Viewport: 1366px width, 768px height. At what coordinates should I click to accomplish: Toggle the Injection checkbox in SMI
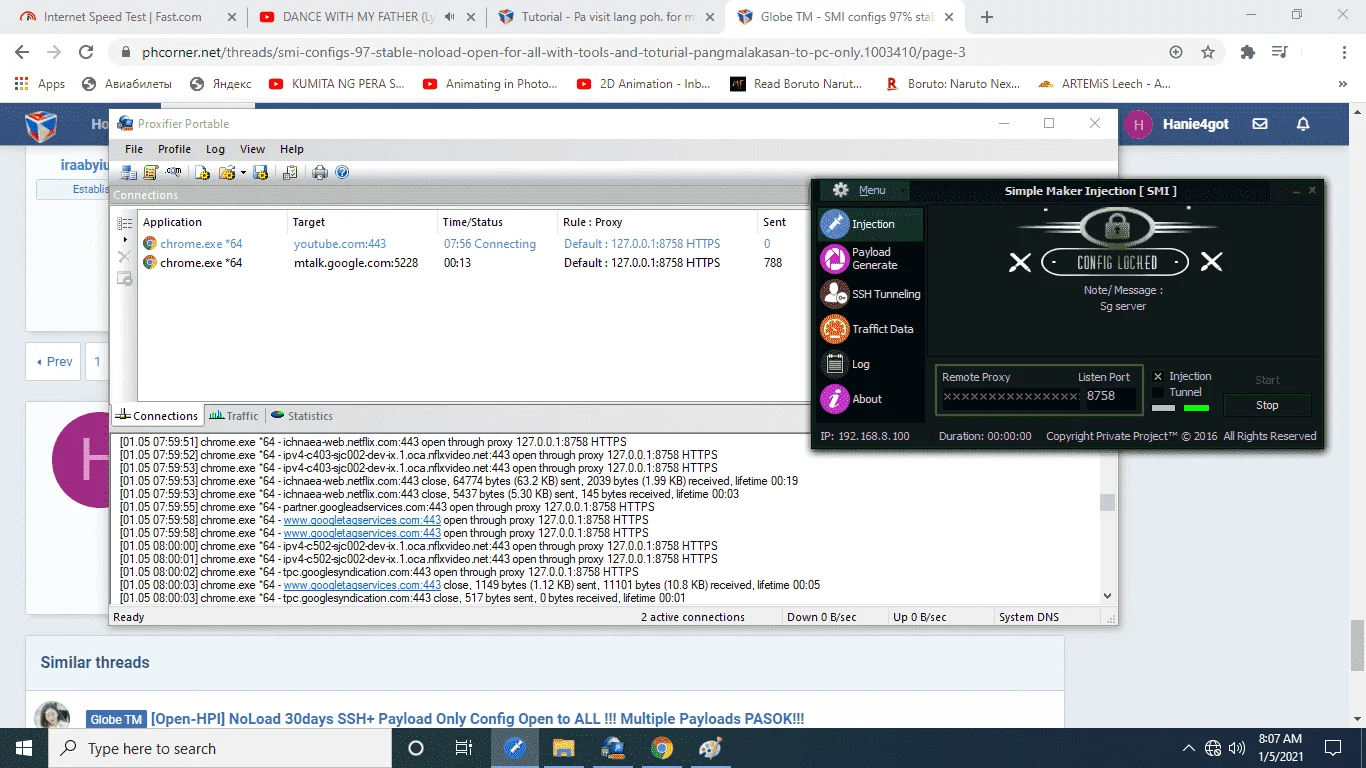pyautogui.click(x=1158, y=377)
